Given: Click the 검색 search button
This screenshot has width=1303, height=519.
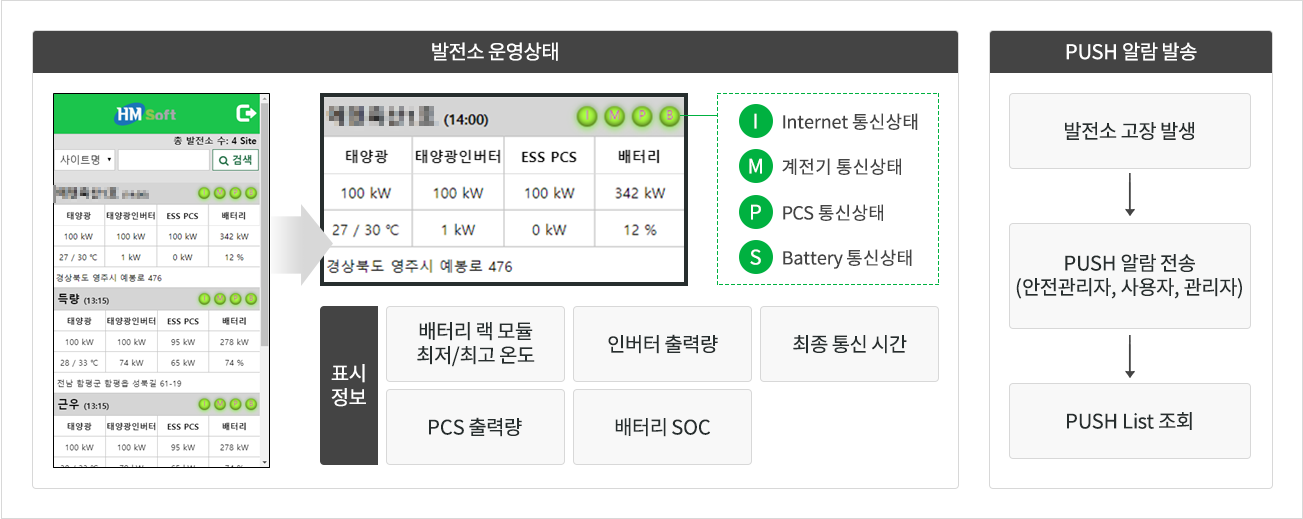Looking at the screenshot, I should pos(235,160).
